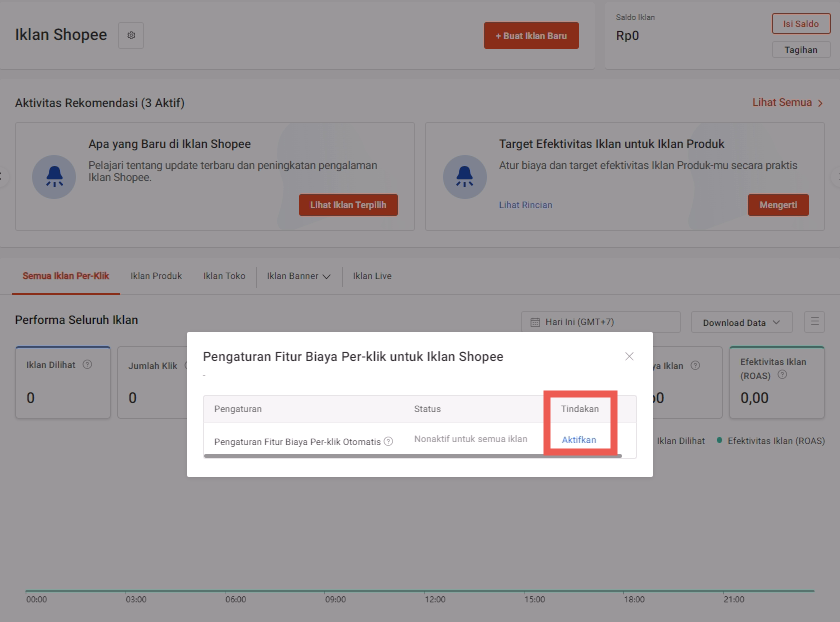Open the Tagihan button
The image size is (840, 622).
(800, 50)
